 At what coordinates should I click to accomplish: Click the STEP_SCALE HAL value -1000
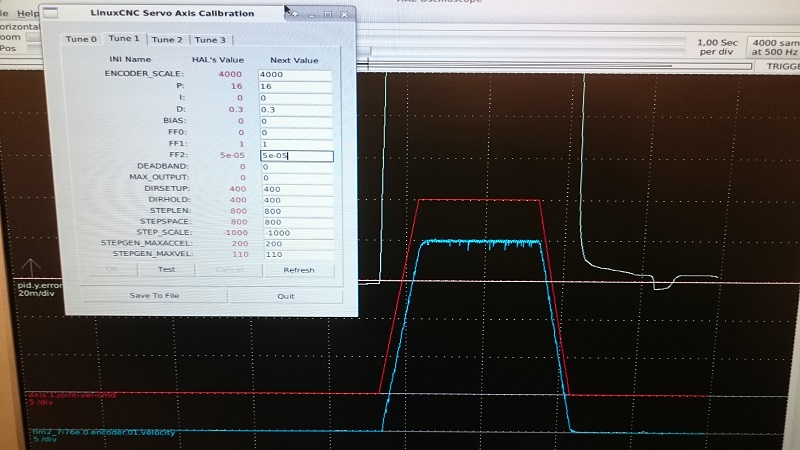(x=235, y=233)
